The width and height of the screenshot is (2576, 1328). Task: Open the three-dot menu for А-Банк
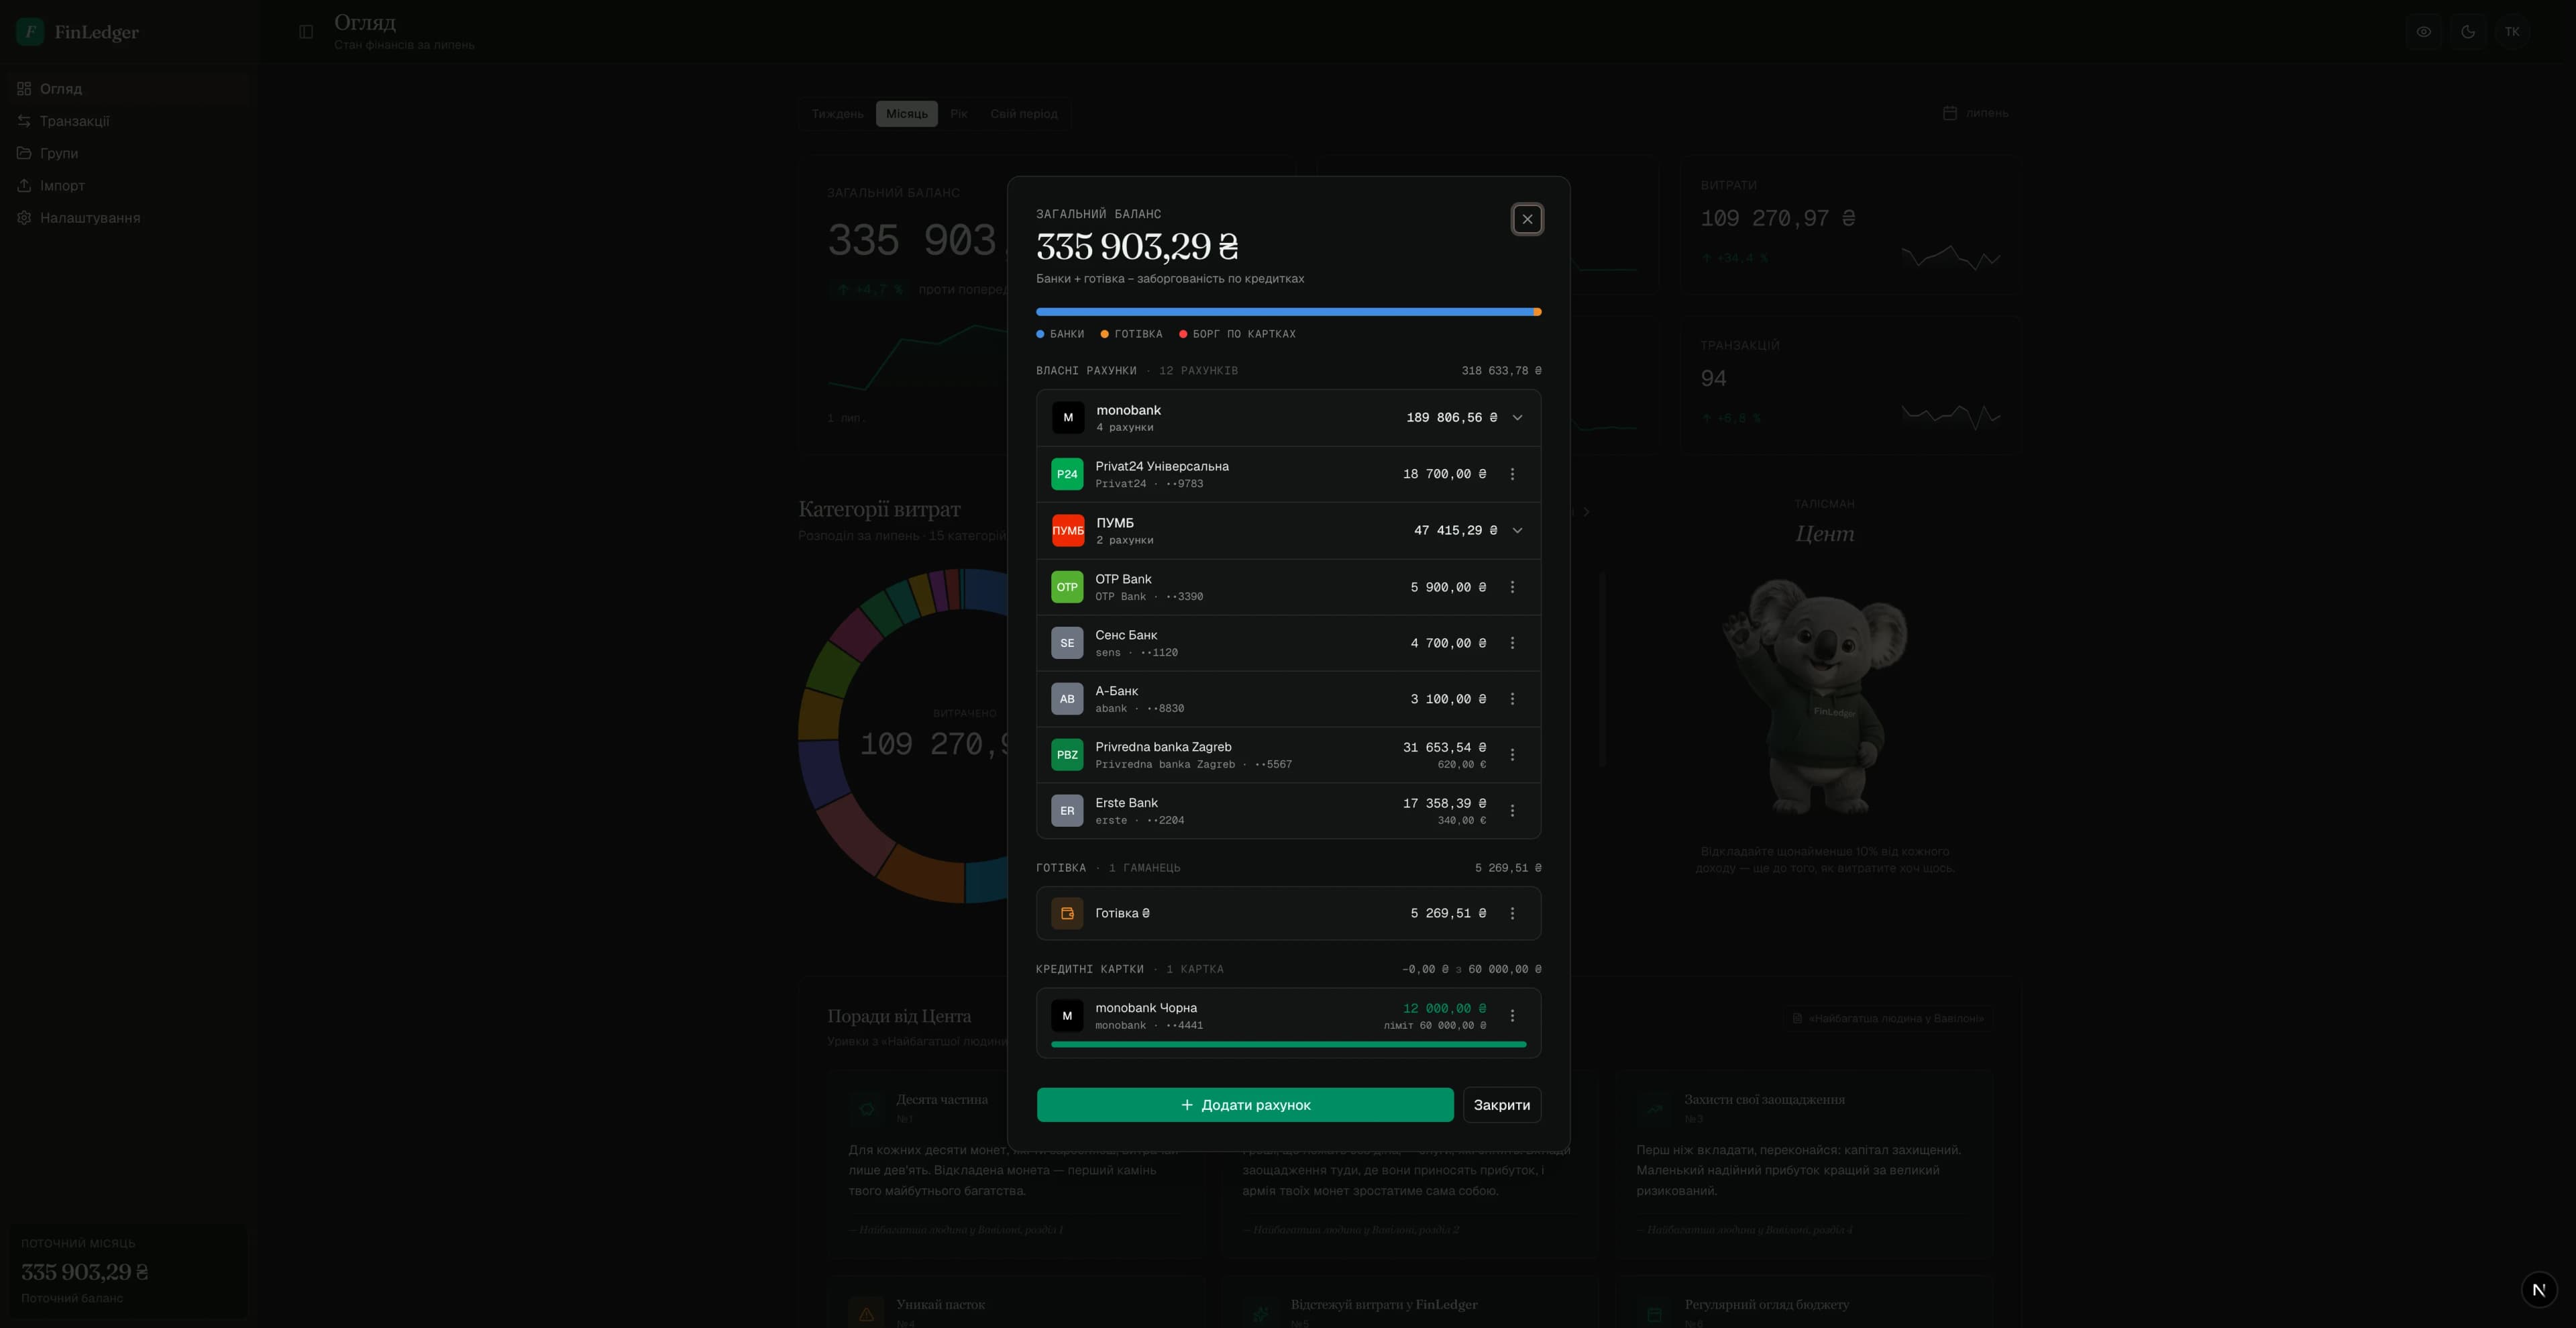tap(1512, 699)
